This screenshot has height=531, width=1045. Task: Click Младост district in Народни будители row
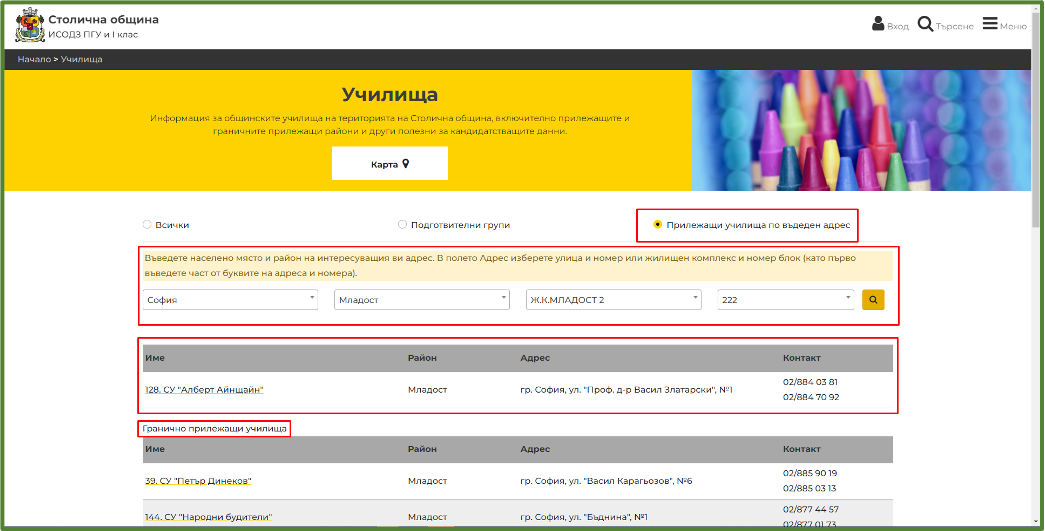click(427, 517)
